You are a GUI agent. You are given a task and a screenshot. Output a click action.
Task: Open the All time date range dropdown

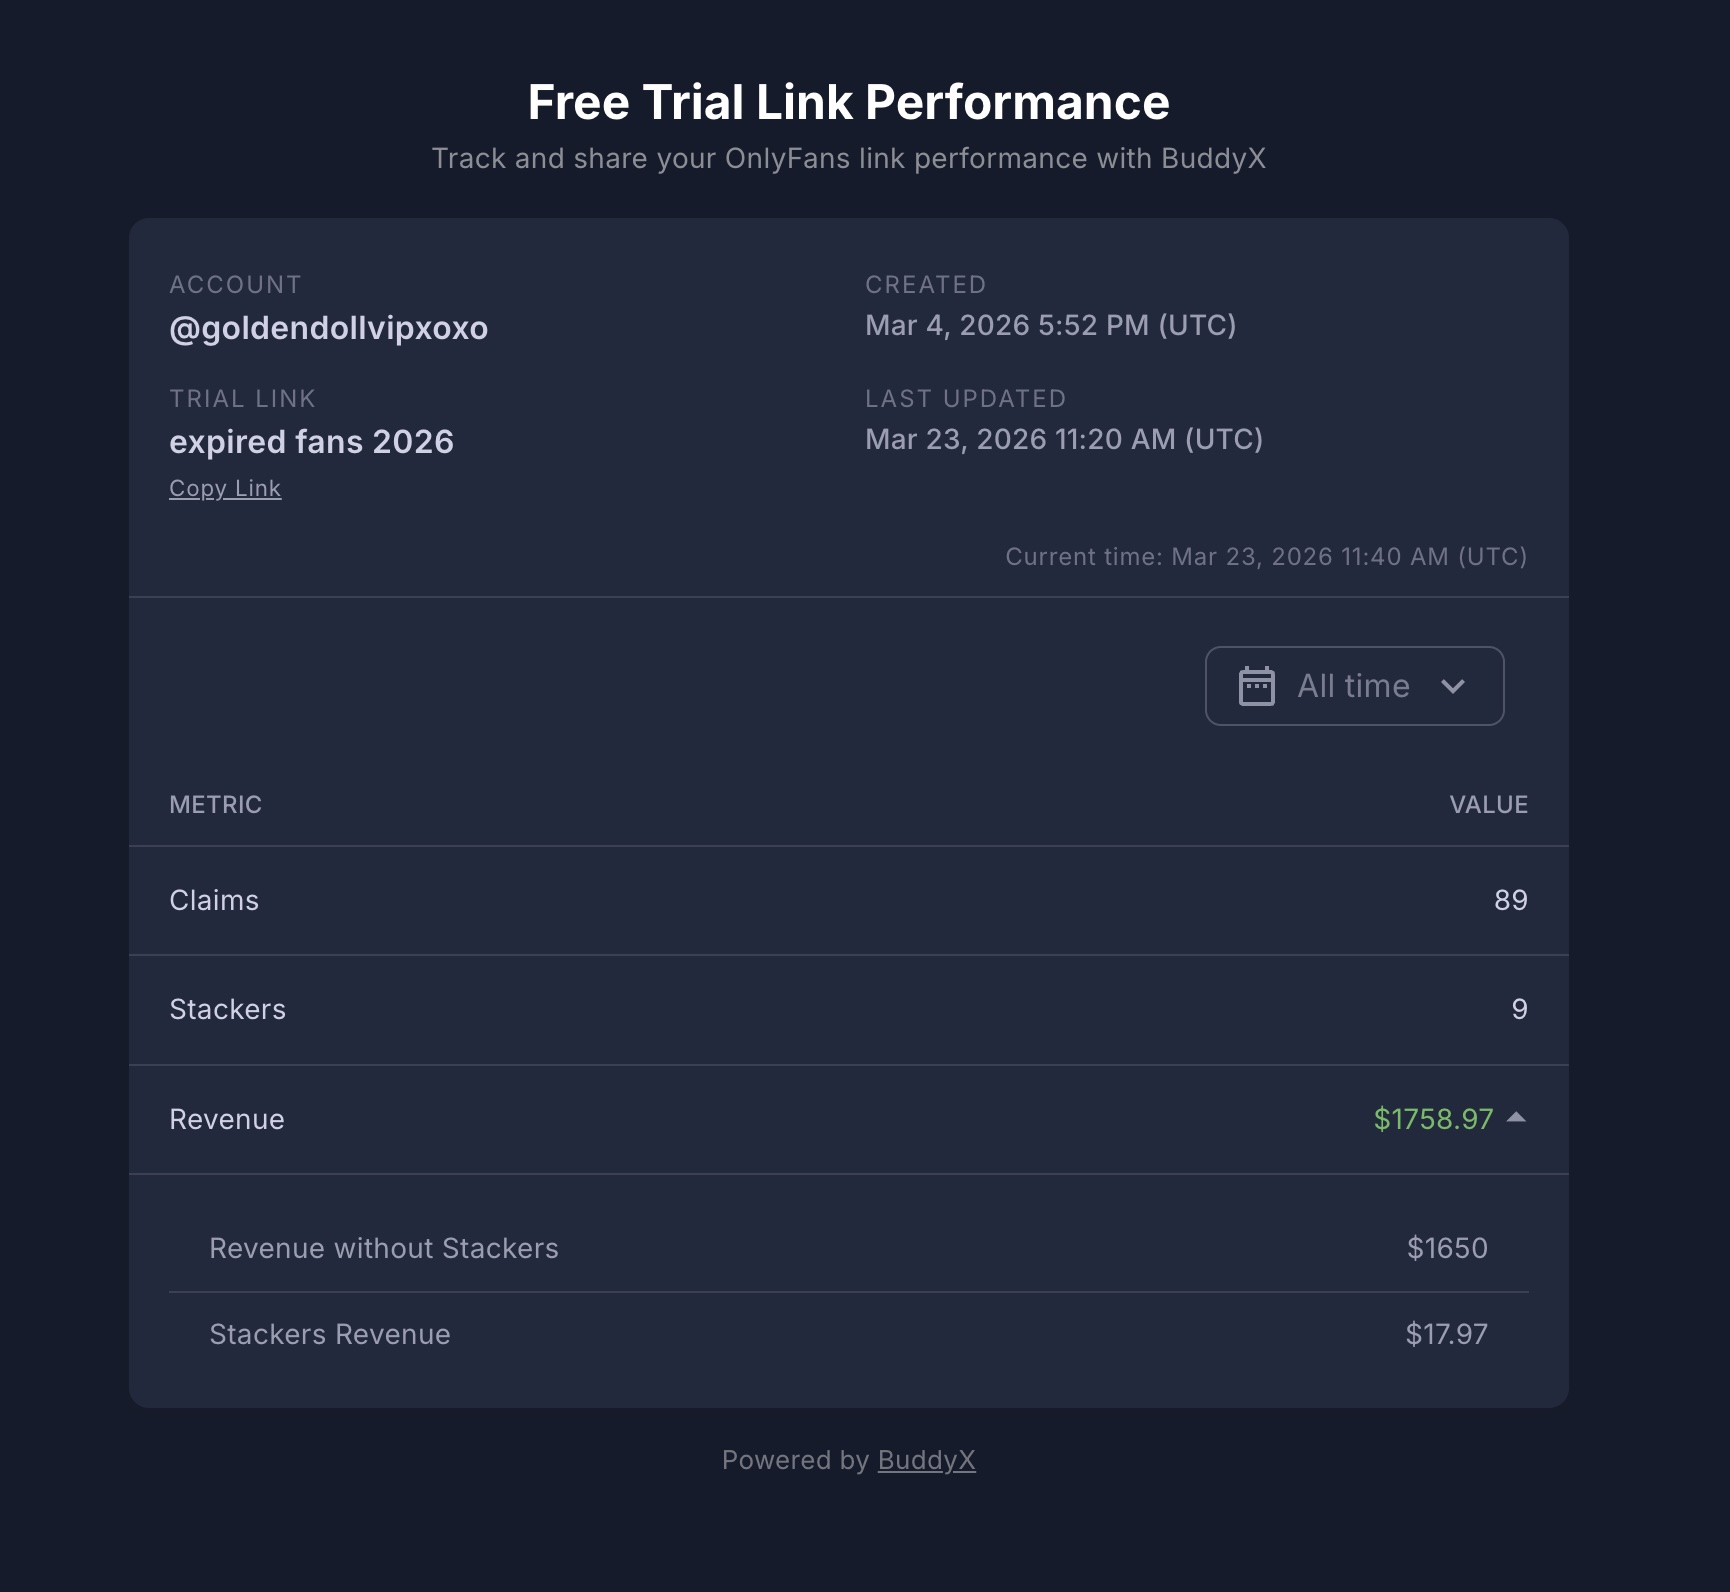[x=1354, y=686]
